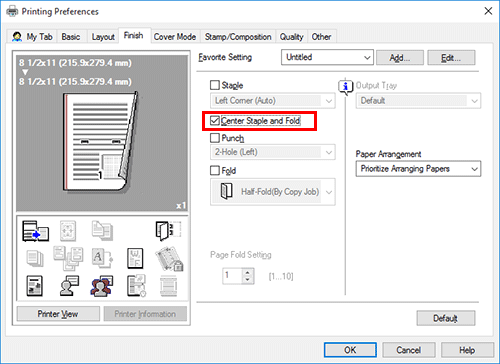The height and width of the screenshot is (364, 500).
Task: Close the Printing Preferences dialog
Action: tap(488, 11)
